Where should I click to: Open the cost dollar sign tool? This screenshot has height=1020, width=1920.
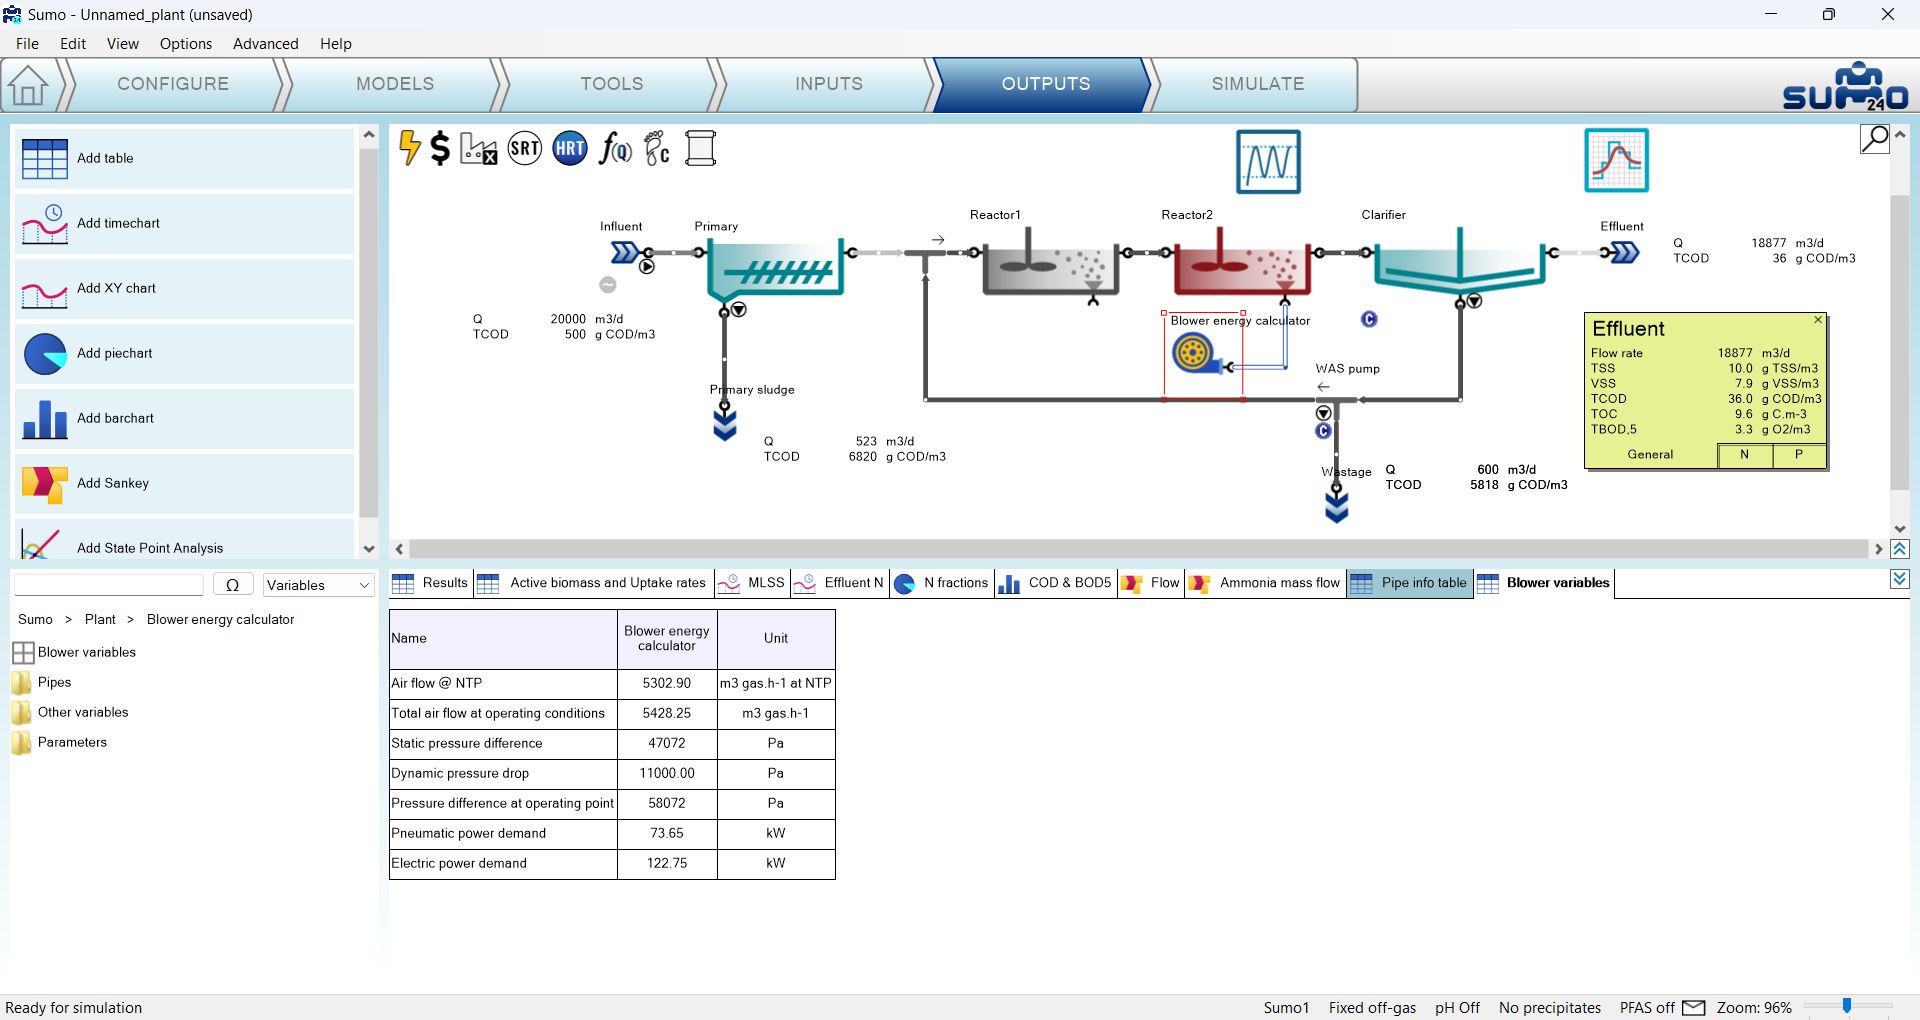[x=440, y=148]
